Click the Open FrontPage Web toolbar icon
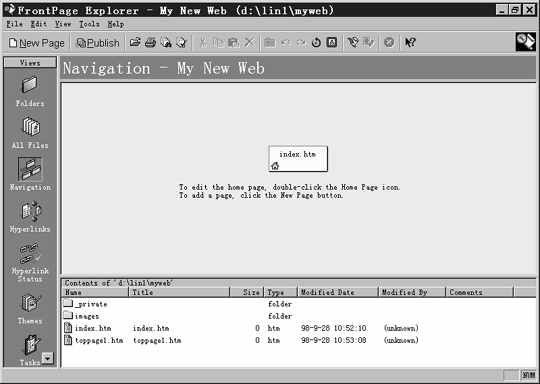 coord(135,43)
